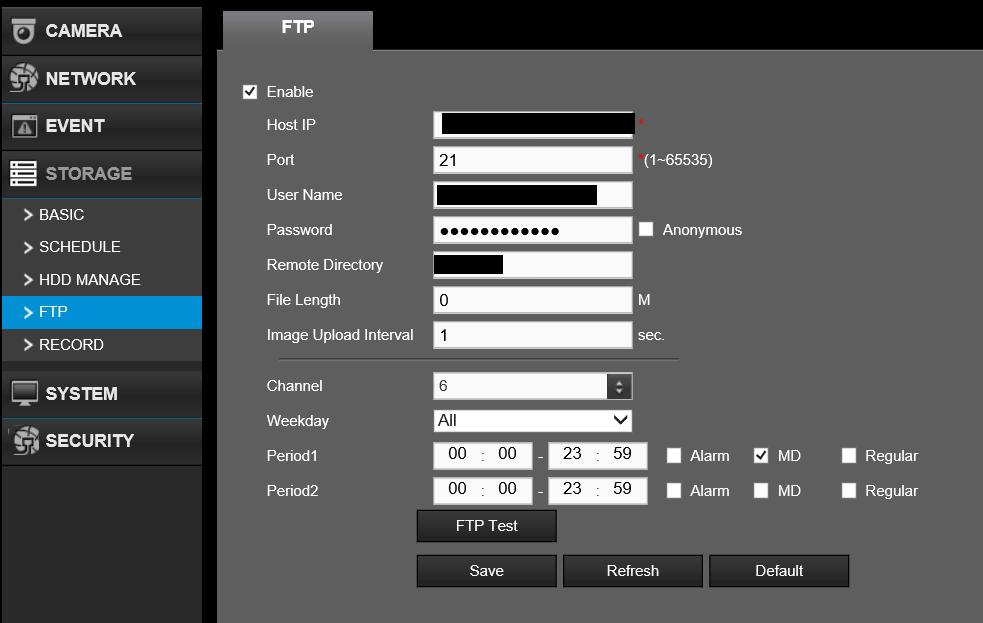Click the Password input field
983x623 pixels.
click(x=532, y=230)
